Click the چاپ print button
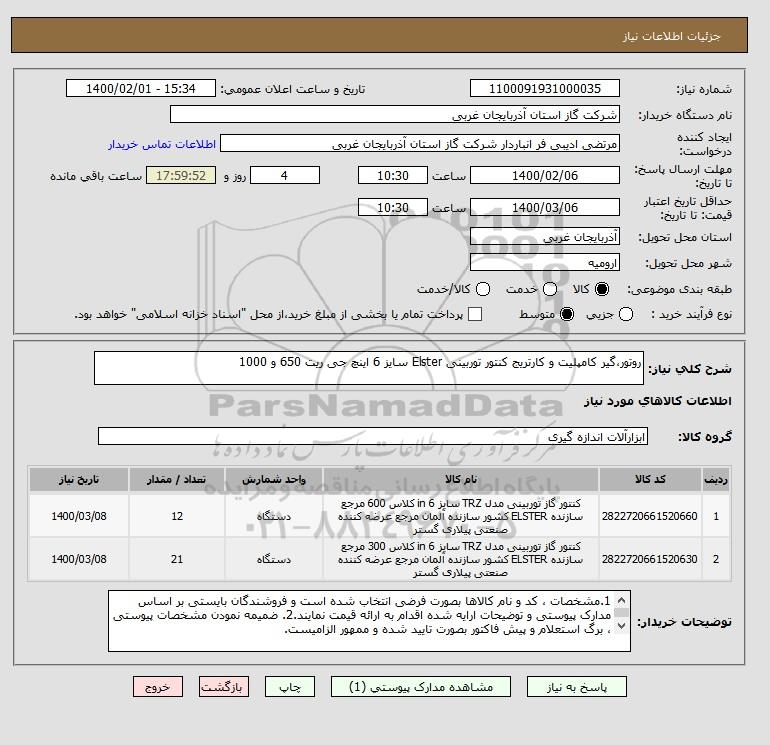 tap(290, 687)
